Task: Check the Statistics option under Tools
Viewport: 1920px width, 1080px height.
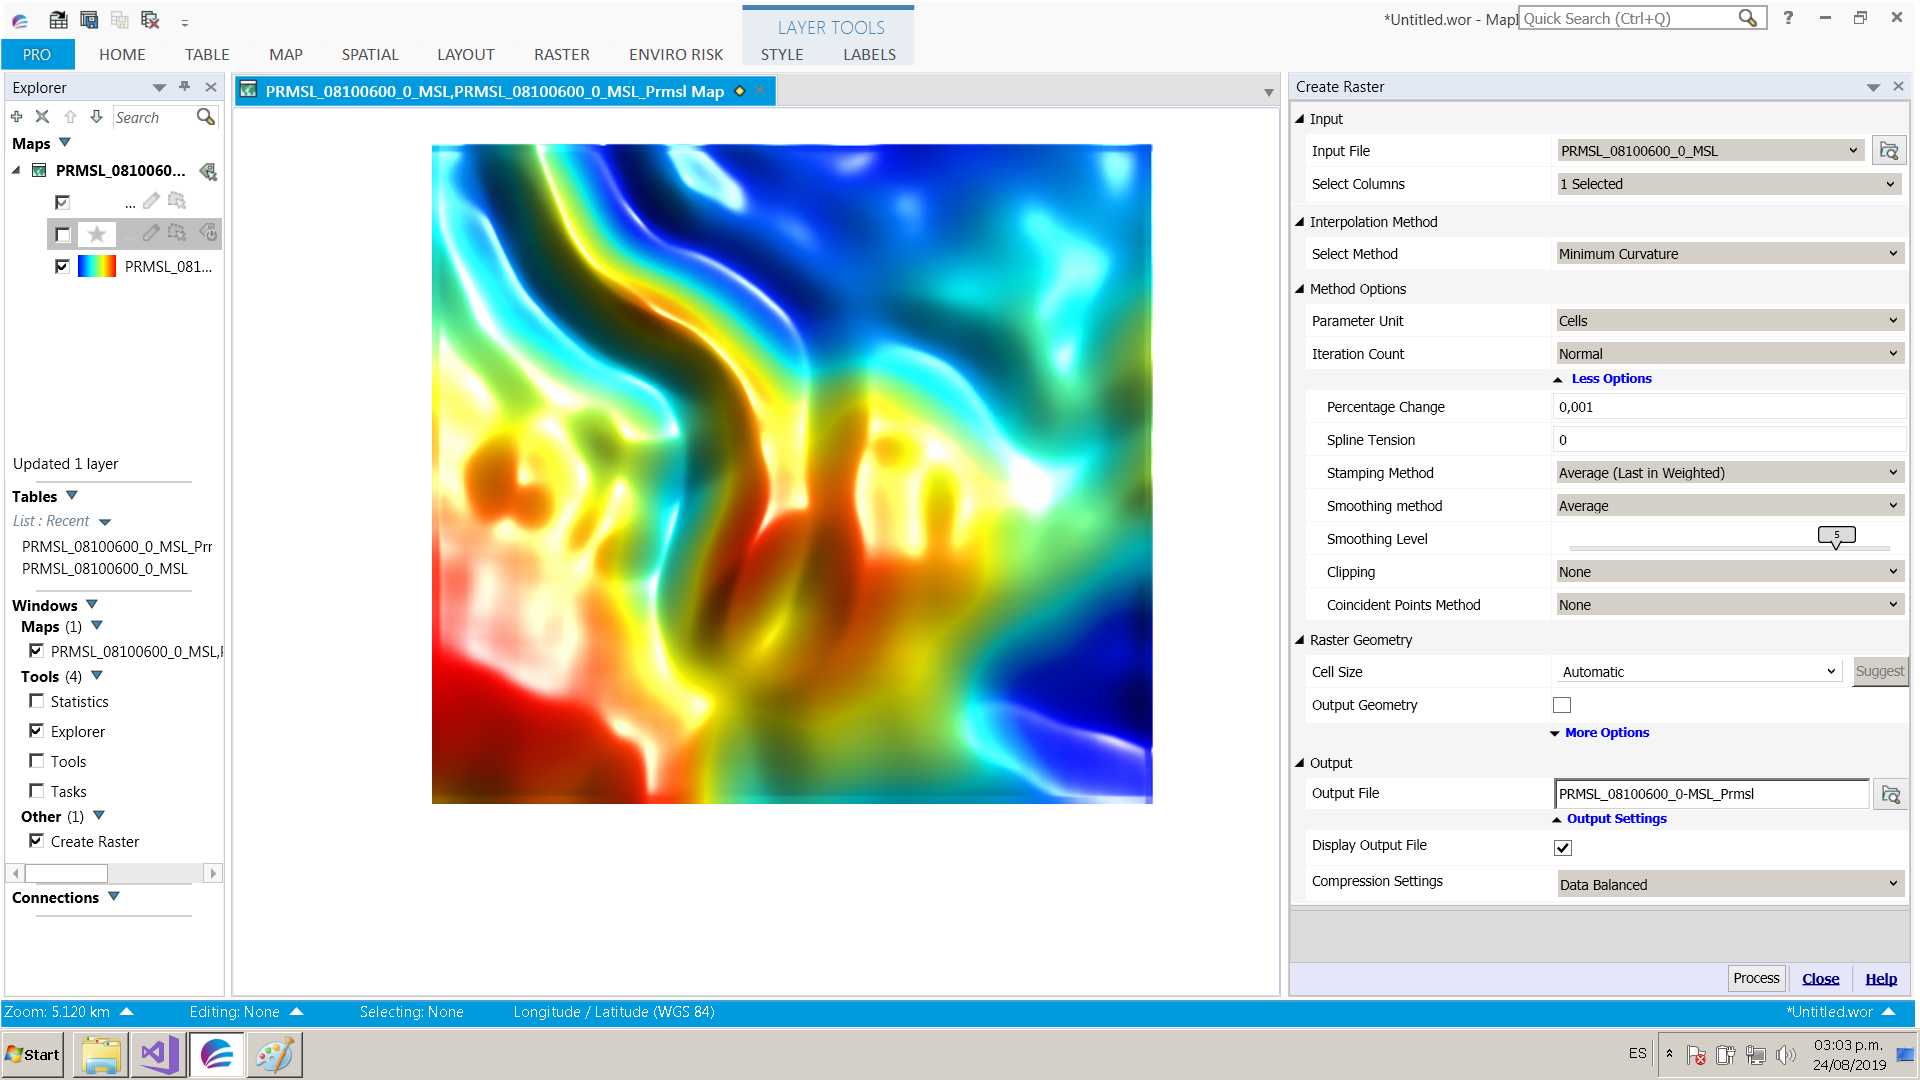Action: point(37,701)
